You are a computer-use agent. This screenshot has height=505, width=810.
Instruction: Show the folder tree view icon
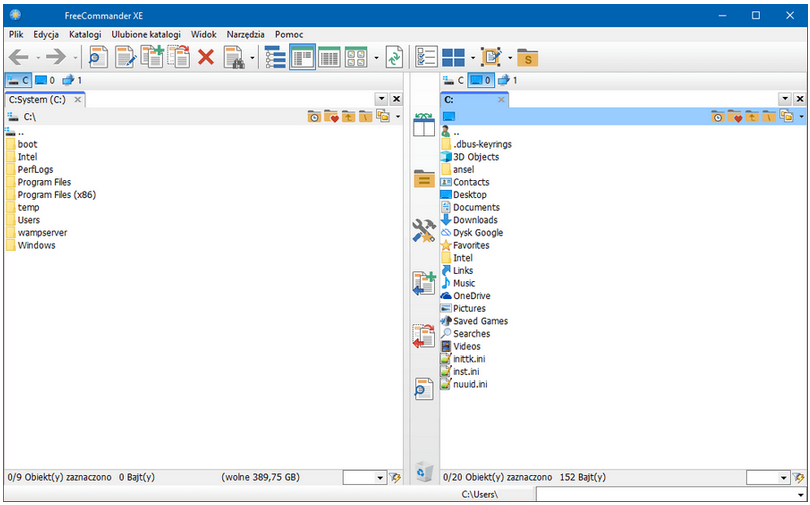[275, 57]
